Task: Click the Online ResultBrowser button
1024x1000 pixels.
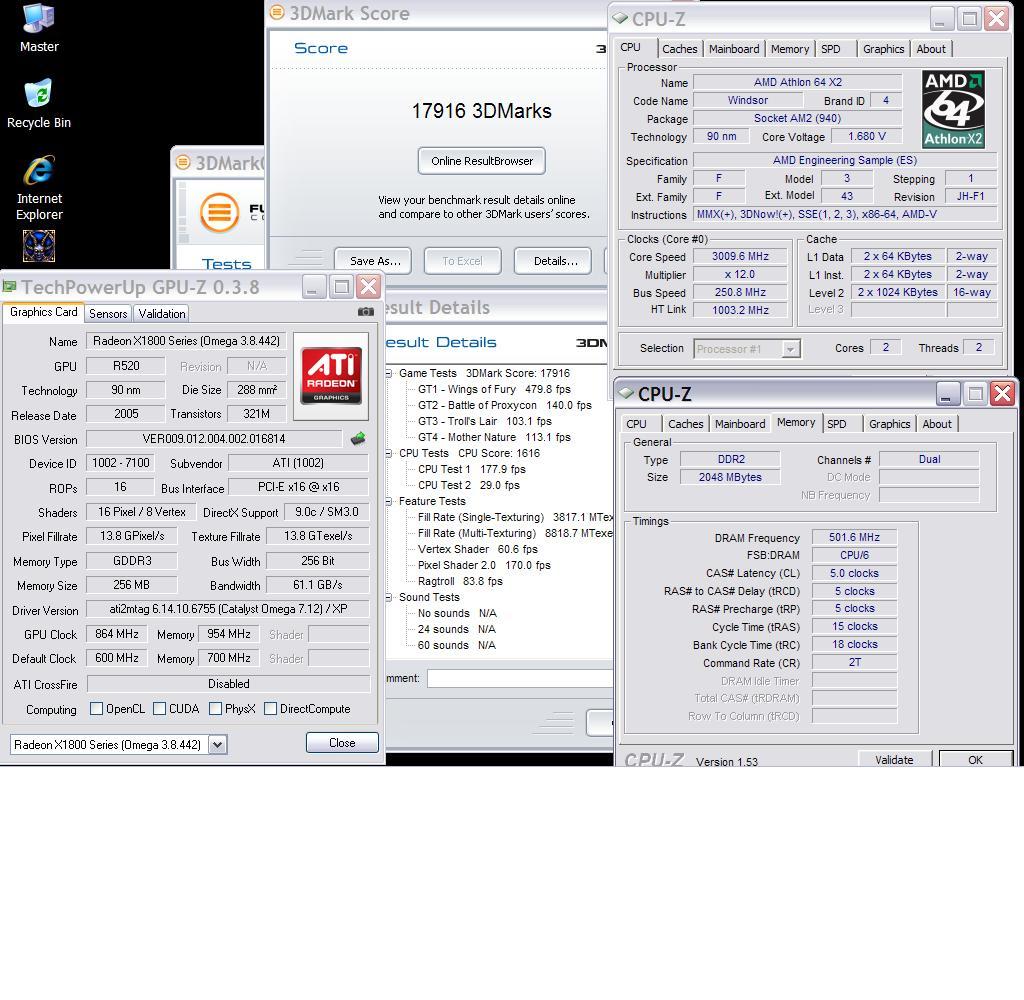Action: click(x=481, y=161)
